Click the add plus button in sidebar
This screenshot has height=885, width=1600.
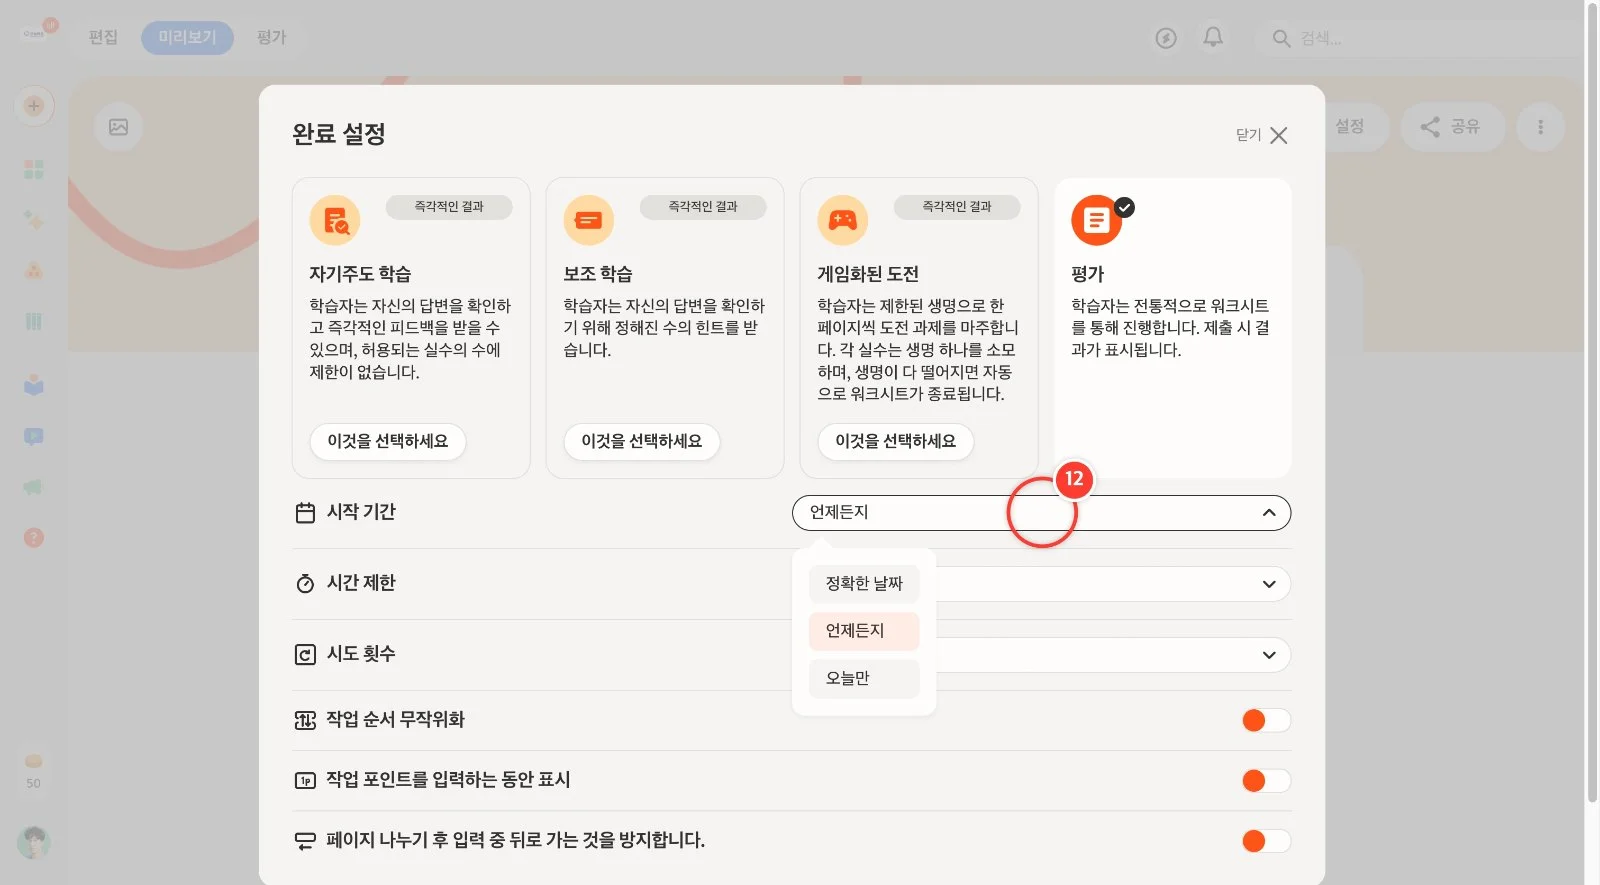point(34,106)
